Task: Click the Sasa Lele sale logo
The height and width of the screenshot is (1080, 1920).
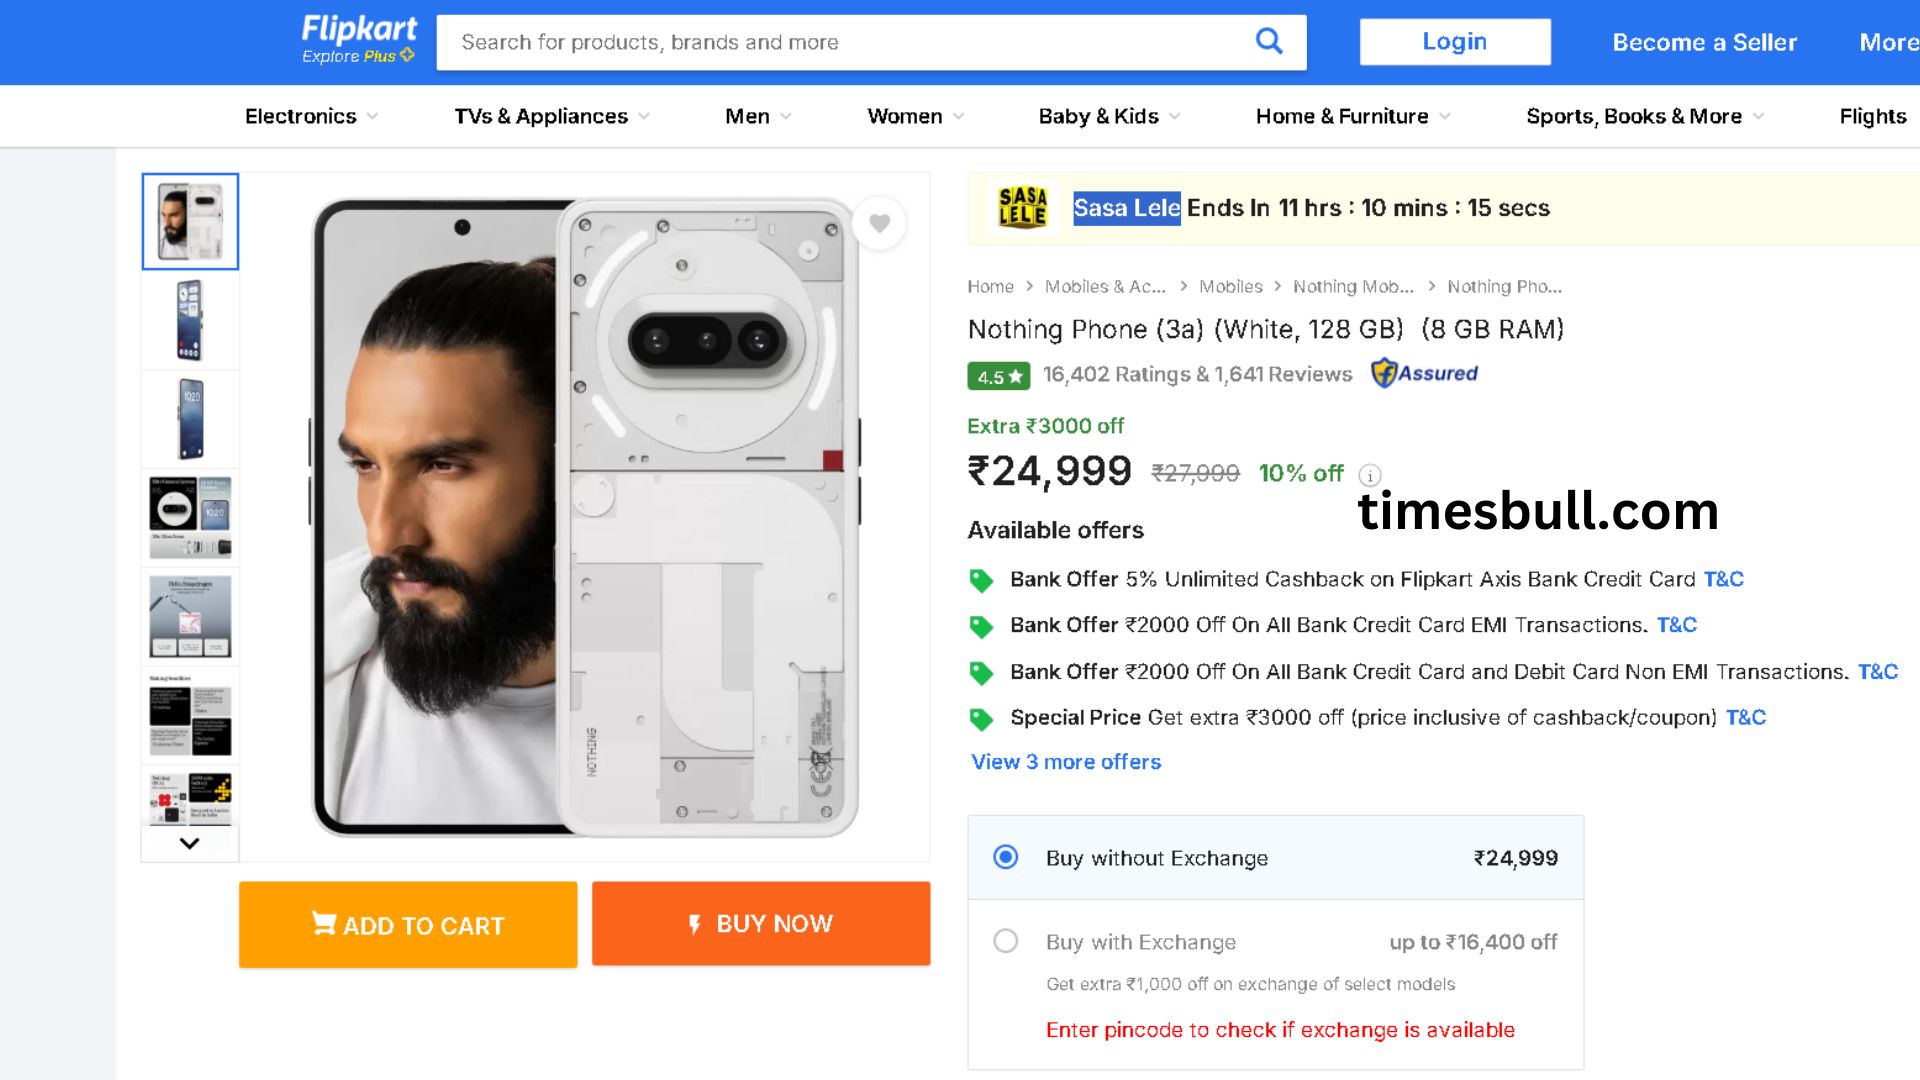Action: point(1022,208)
